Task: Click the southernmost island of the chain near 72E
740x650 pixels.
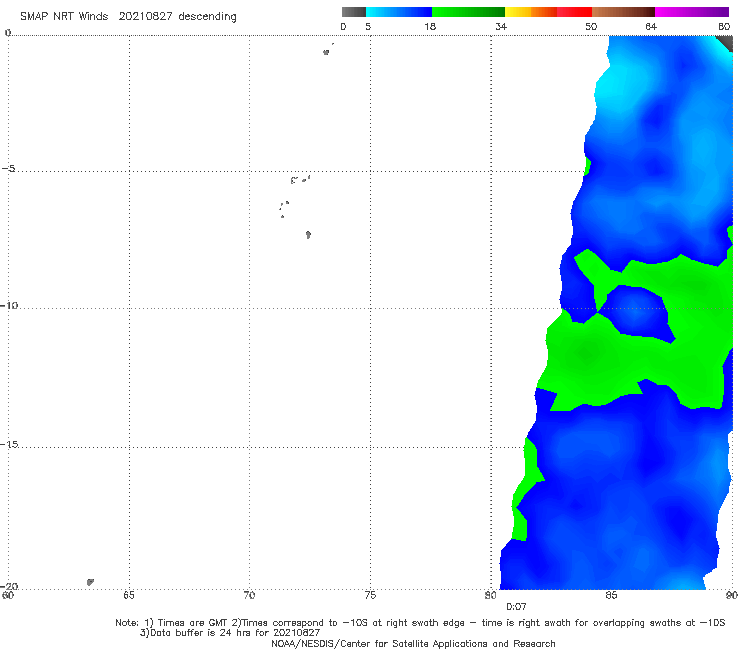Action: point(308,234)
